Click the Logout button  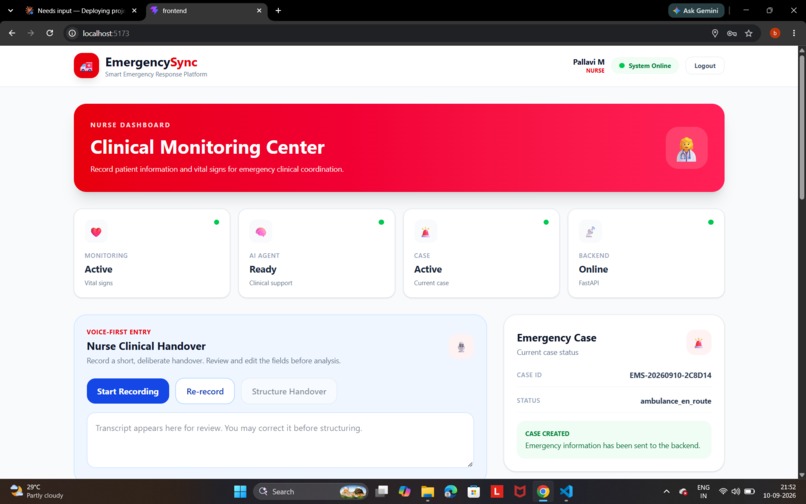[x=705, y=66]
